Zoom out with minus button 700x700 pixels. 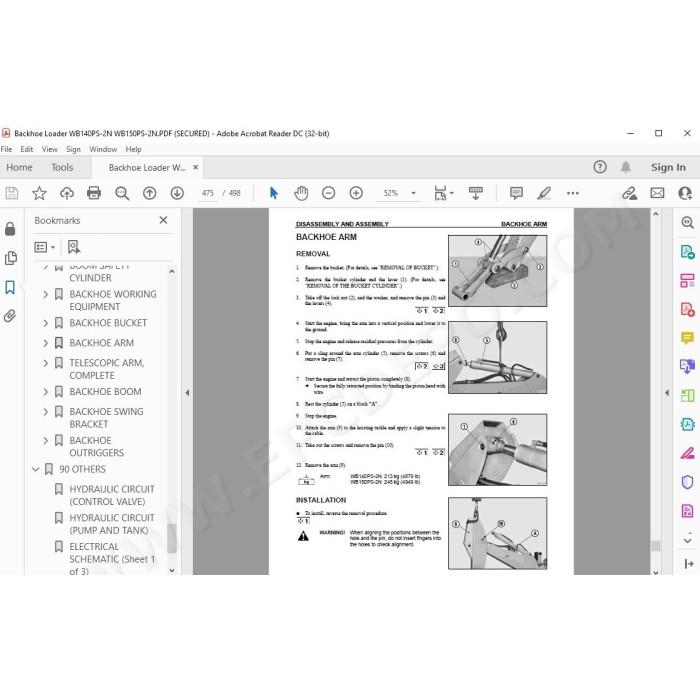(329, 193)
